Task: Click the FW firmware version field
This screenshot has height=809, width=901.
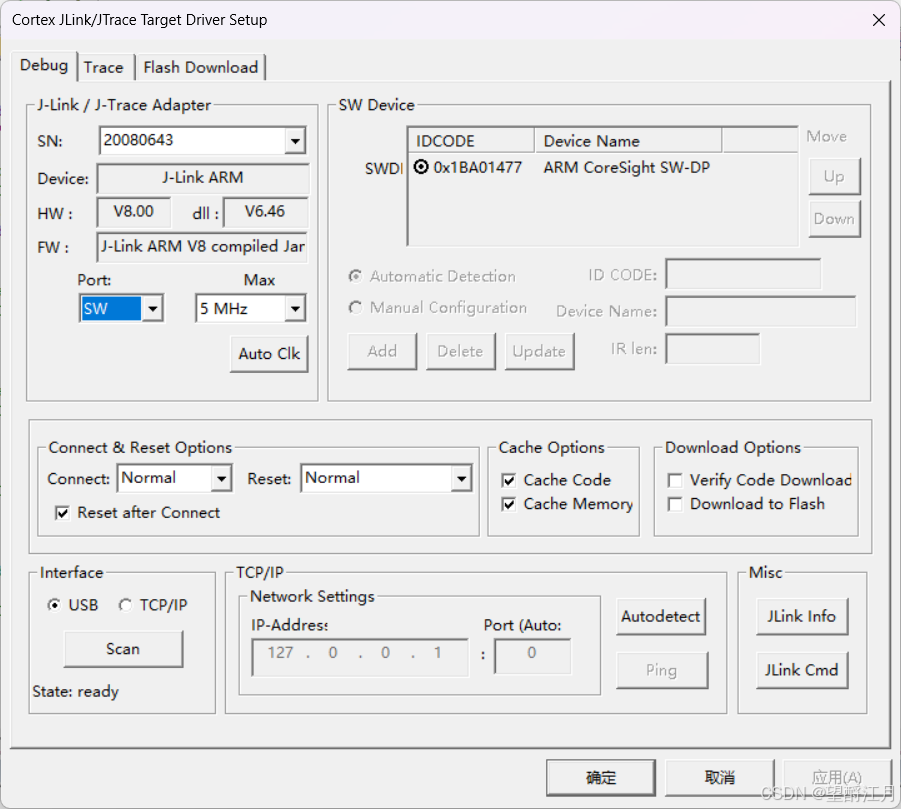Action: pos(202,247)
